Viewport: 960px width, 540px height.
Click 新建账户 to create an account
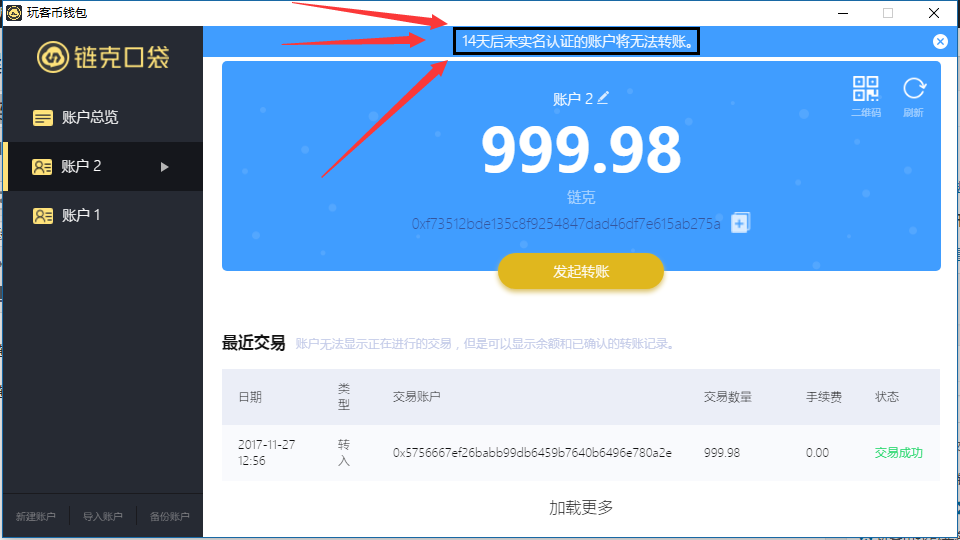[x=36, y=517]
